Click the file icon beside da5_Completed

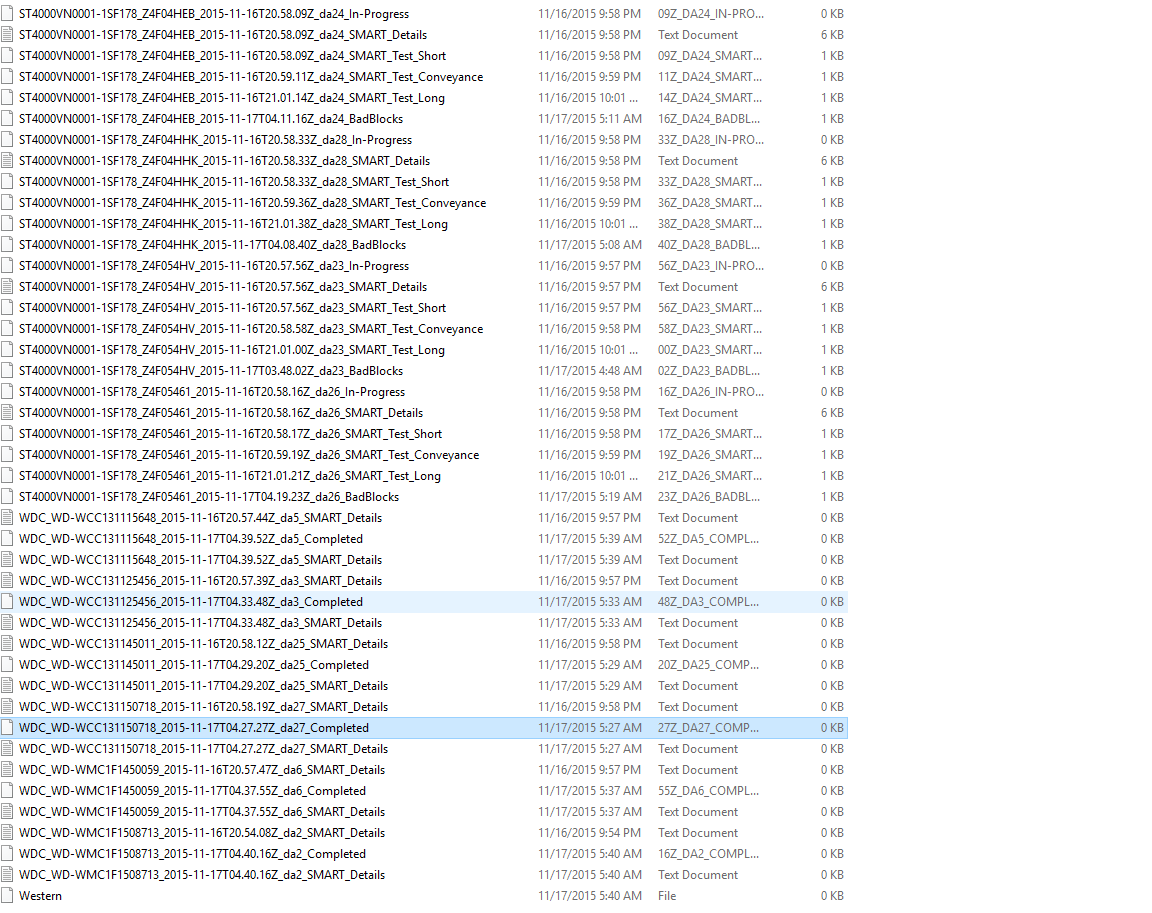click(x=7, y=538)
